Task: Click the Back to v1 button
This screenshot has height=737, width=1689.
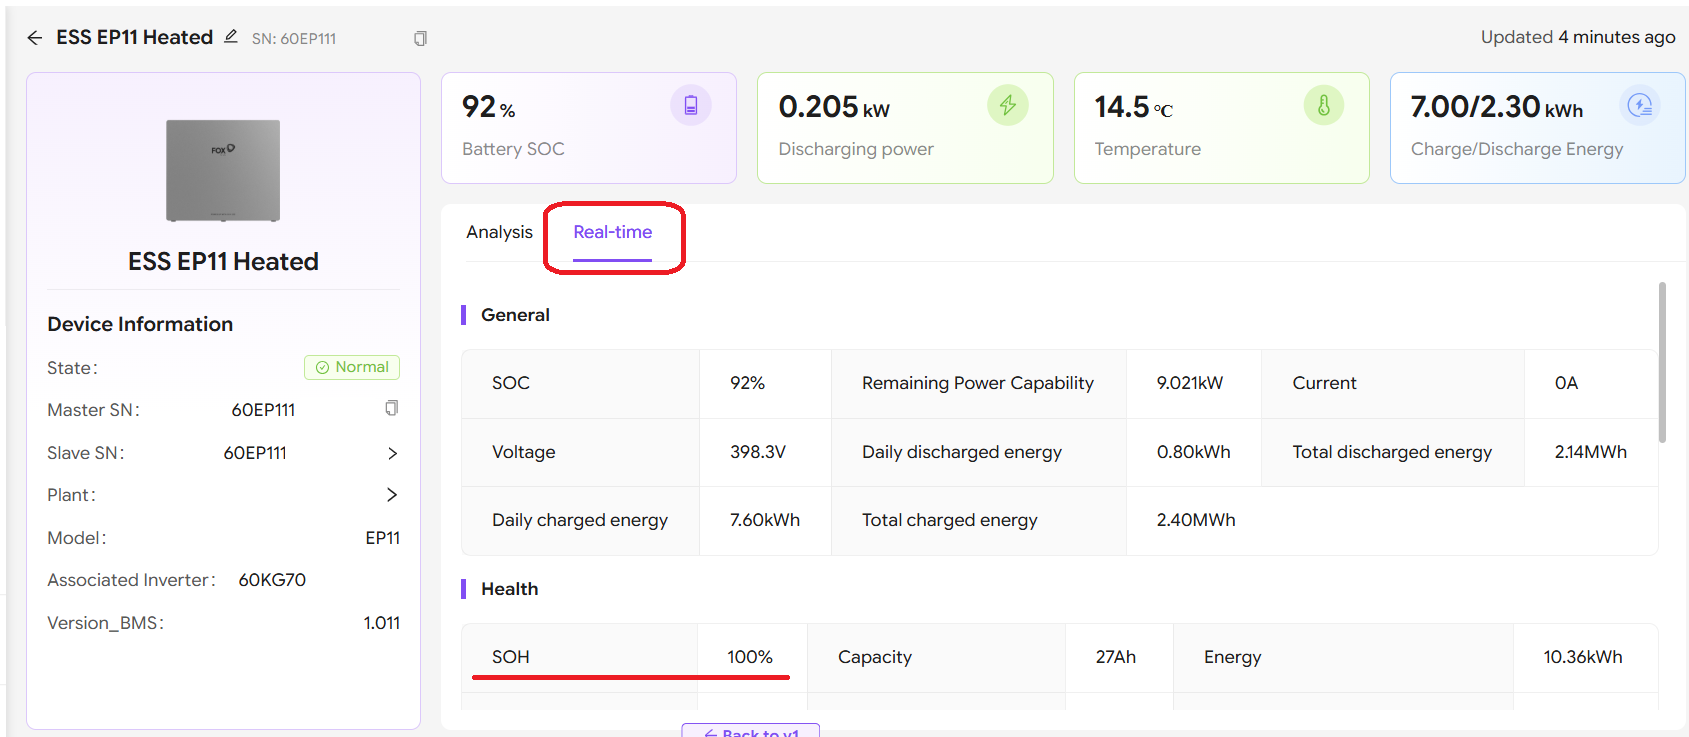Action: pos(750,731)
